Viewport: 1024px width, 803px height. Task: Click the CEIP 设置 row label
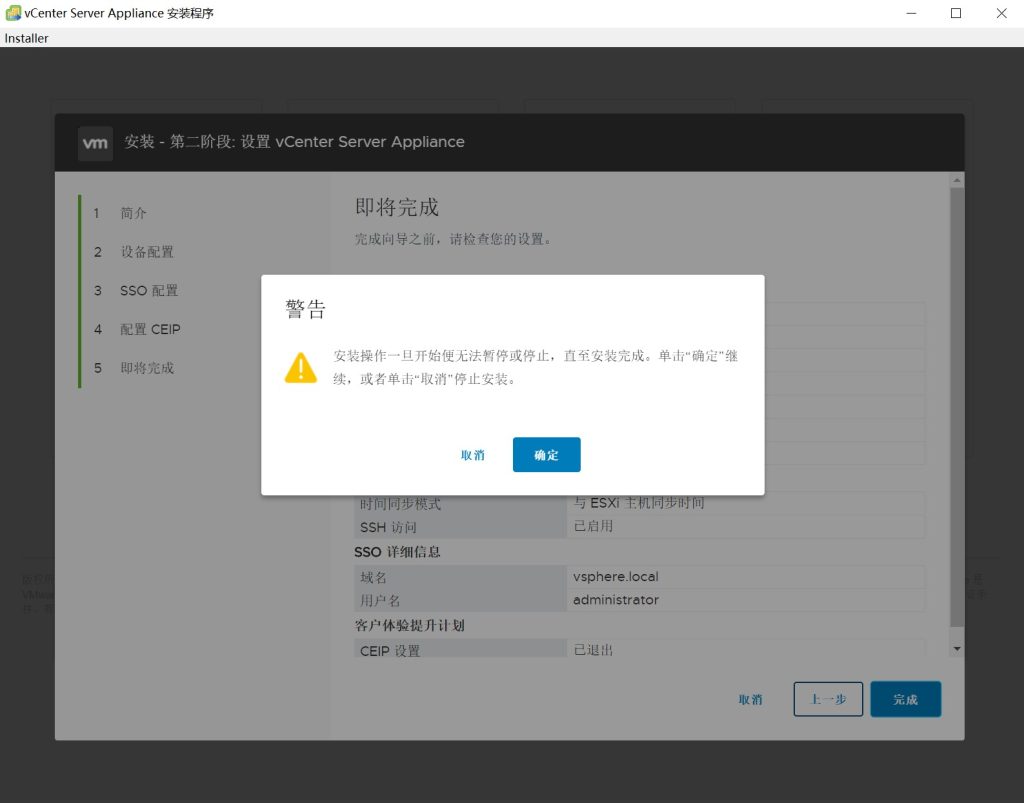[x=390, y=650]
